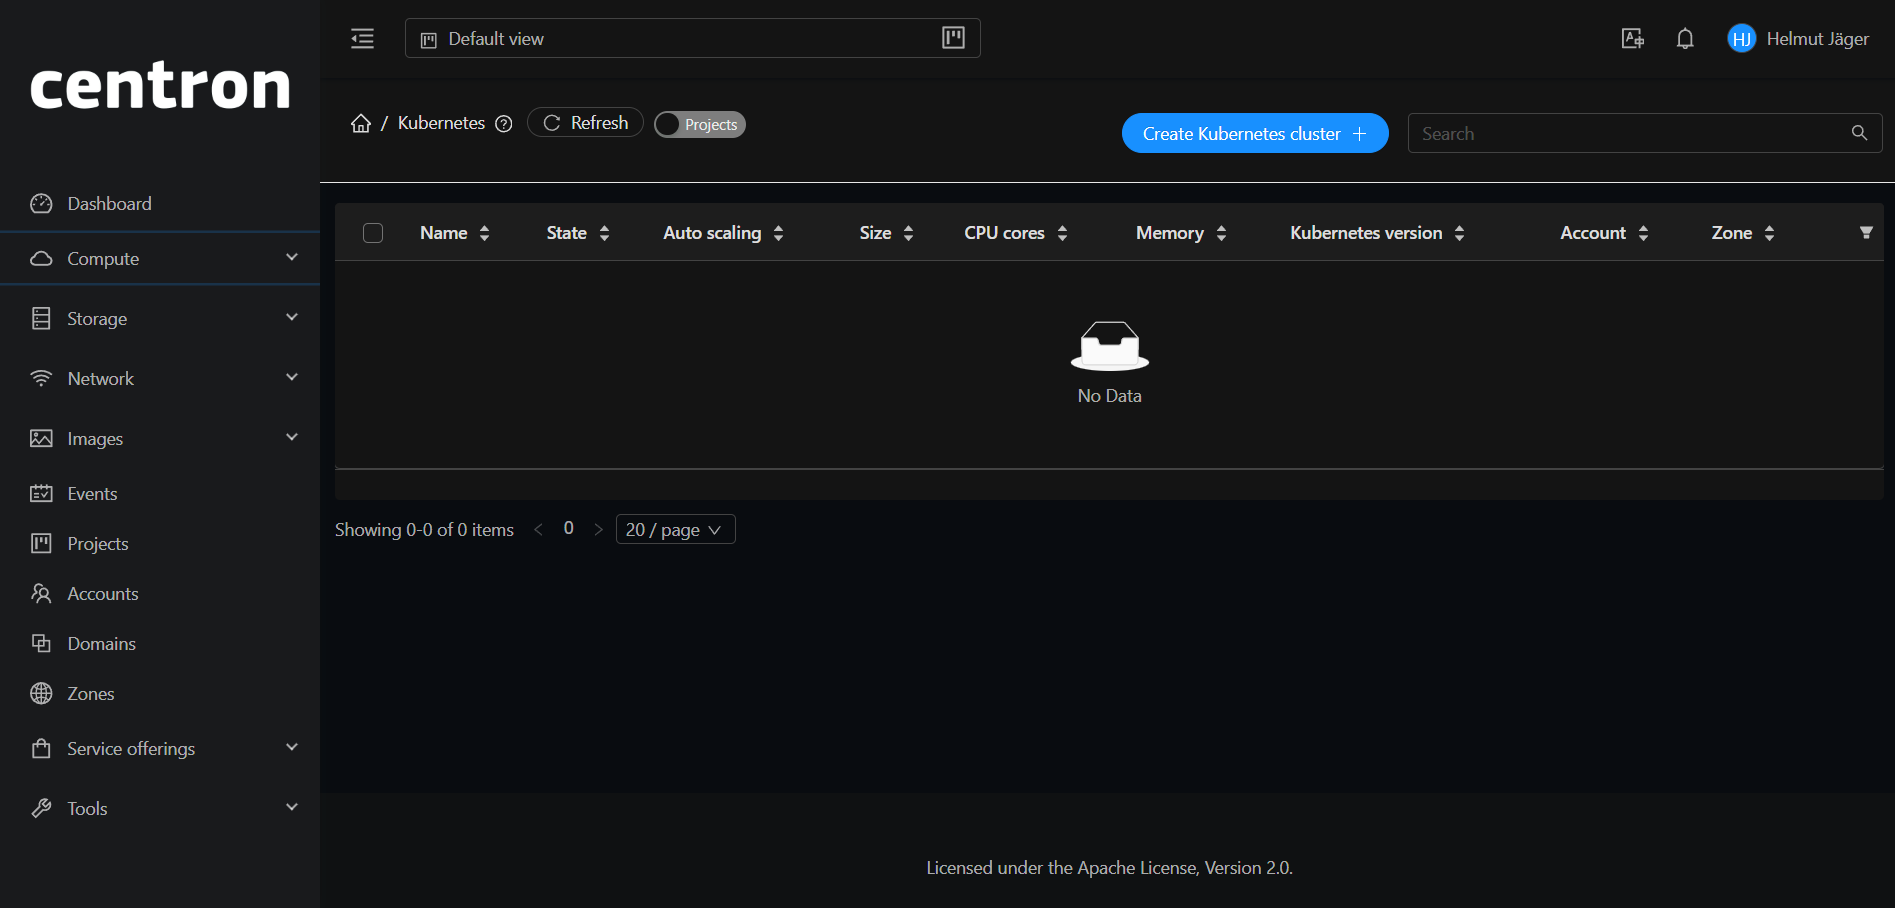Open Accounts via the people icon

[x=42, y=593]
